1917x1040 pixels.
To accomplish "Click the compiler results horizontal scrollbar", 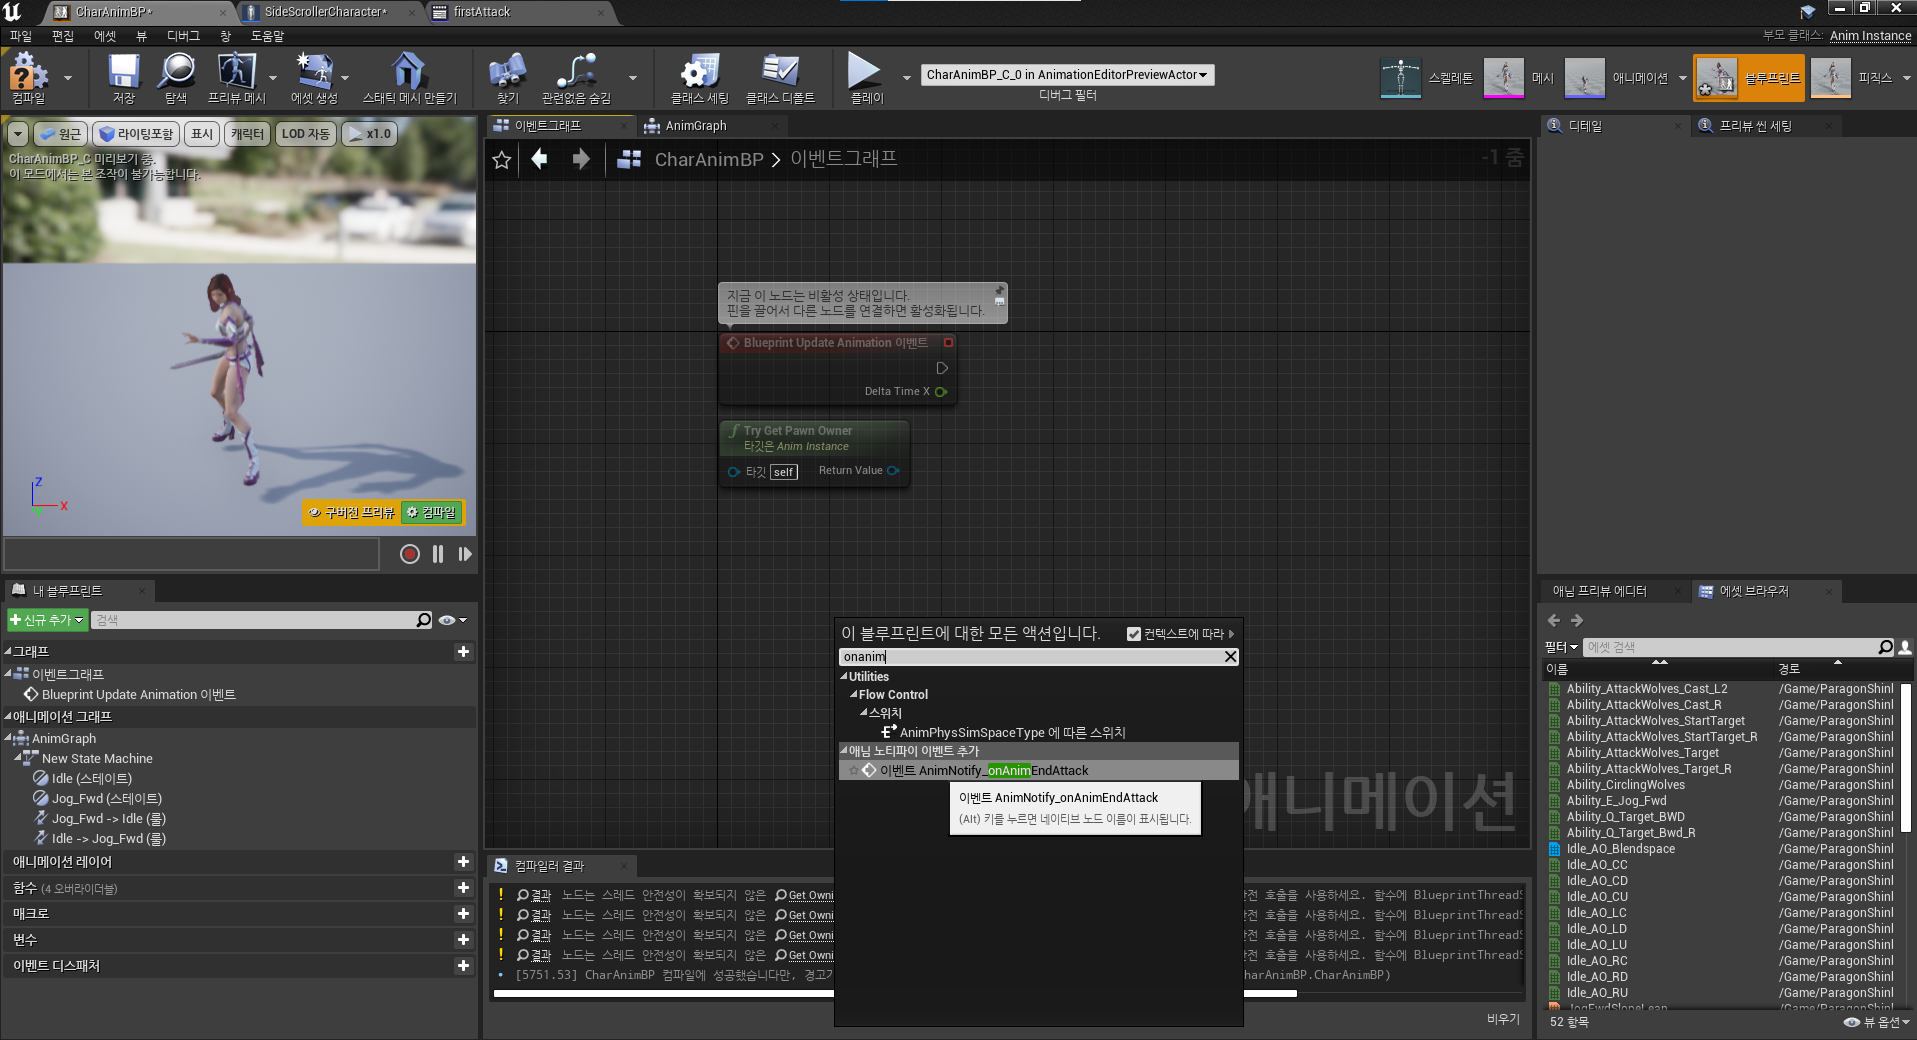I will (896, 994).
